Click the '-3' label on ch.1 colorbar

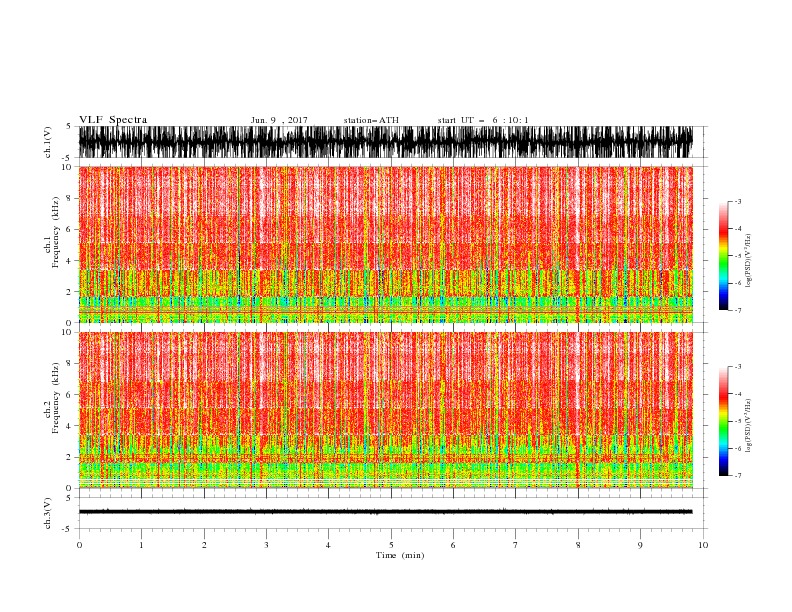click(x=737, y=201)
